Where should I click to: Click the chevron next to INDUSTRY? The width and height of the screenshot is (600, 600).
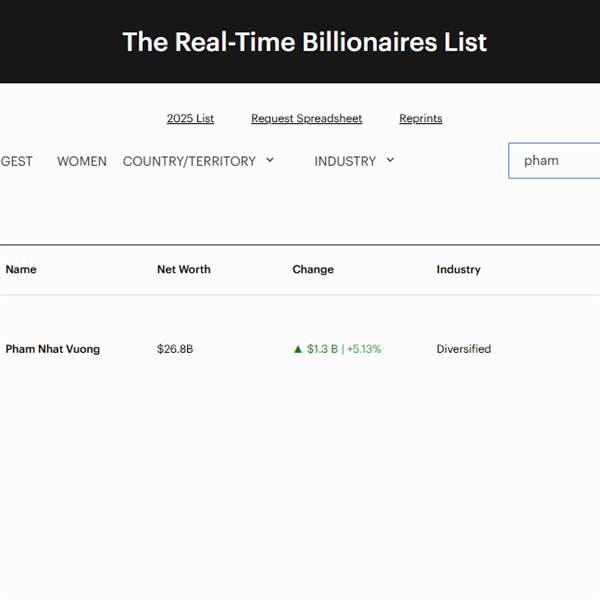coord(390,160)
